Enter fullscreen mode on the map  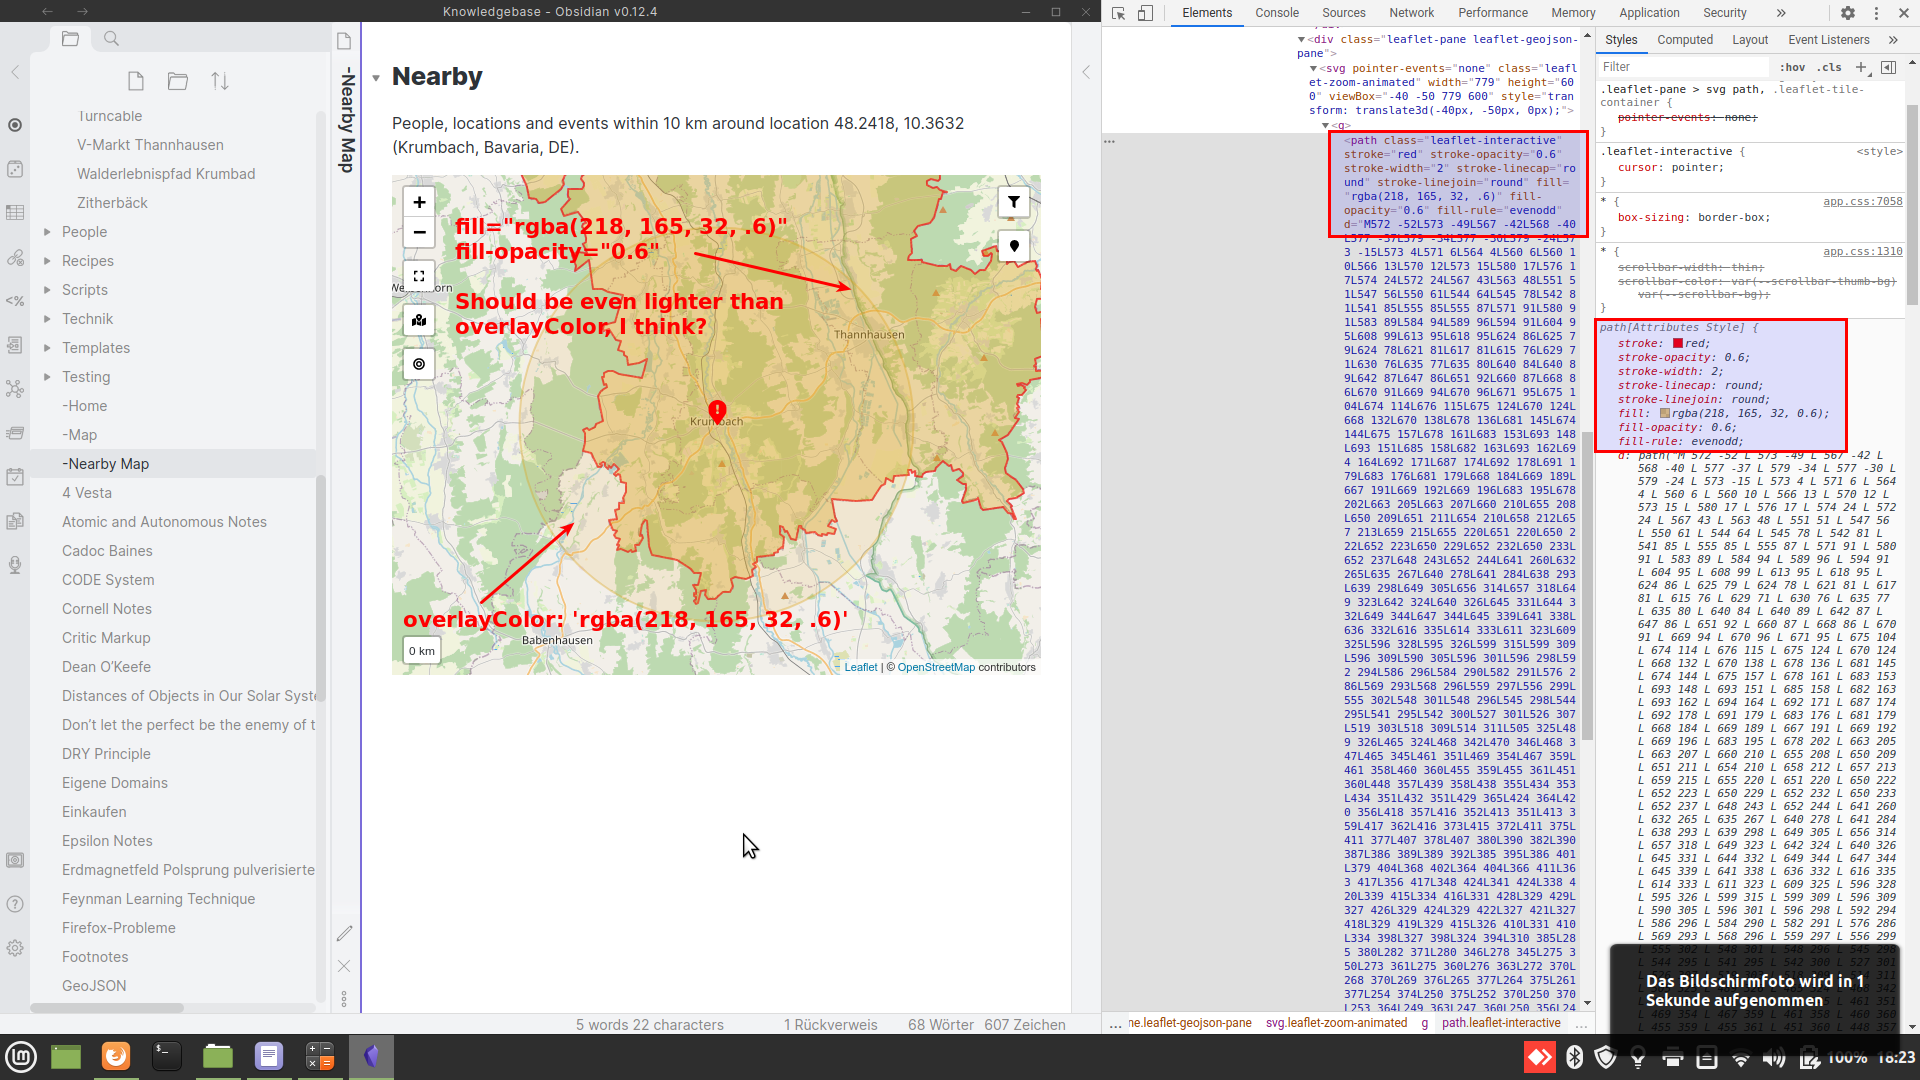(x=419, y=275)
